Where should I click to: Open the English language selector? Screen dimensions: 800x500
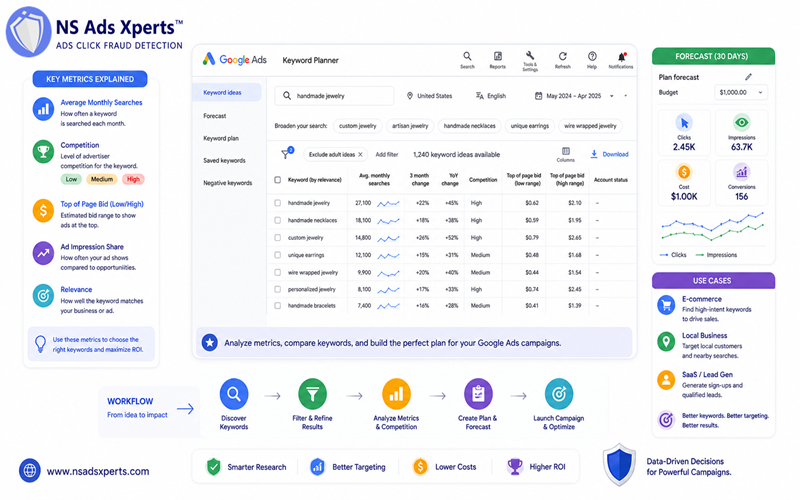click(491, 96)
